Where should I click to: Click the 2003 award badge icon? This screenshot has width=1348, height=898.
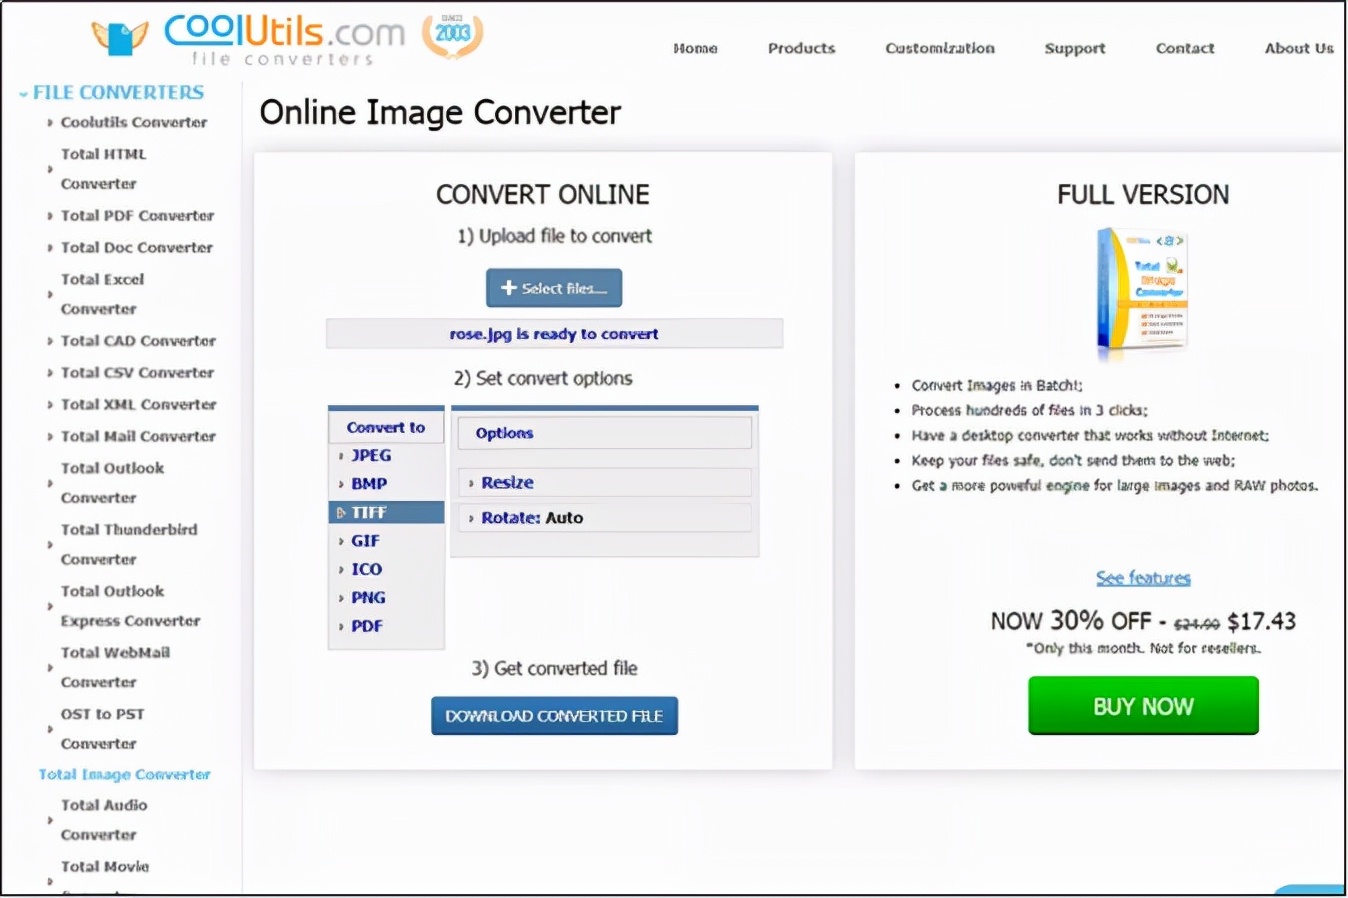click(452, 35)
